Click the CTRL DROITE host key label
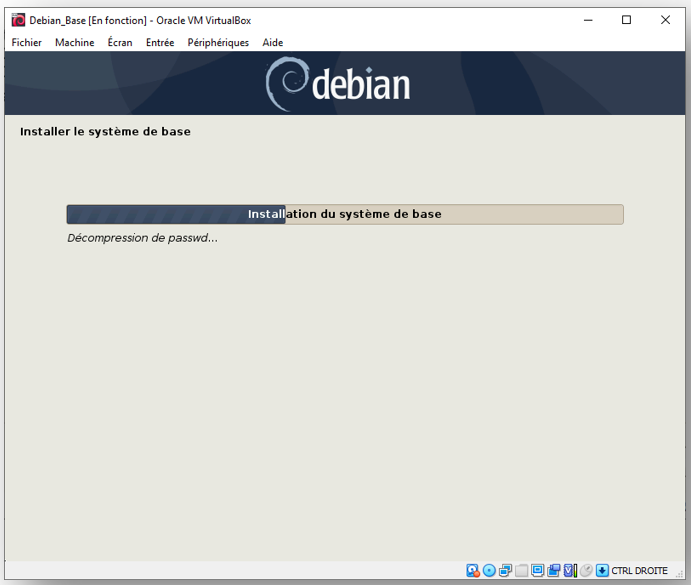This screenshot has height=585, width=691. click(x=639, y=570)
